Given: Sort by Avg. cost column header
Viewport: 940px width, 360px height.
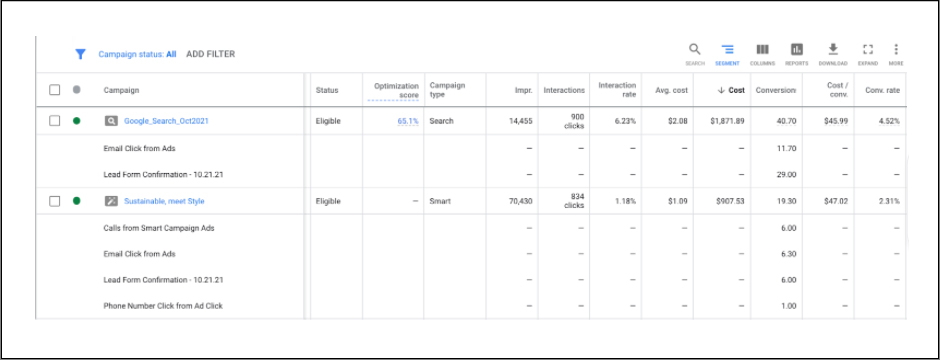Looking at the screenshot, I should tap(672, 90).
